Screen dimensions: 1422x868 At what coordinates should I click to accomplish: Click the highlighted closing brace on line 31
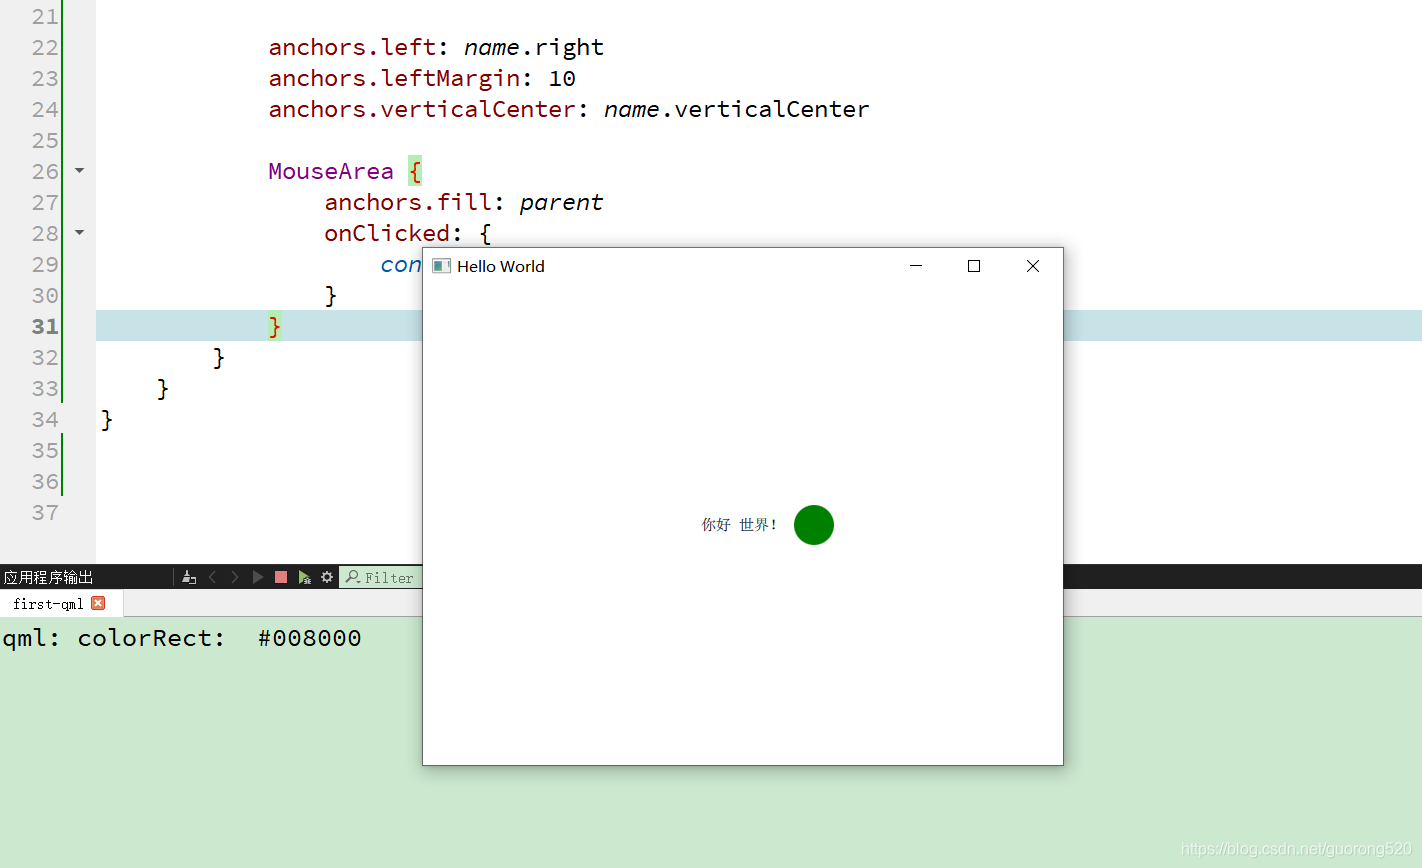(x=275, y=327)
